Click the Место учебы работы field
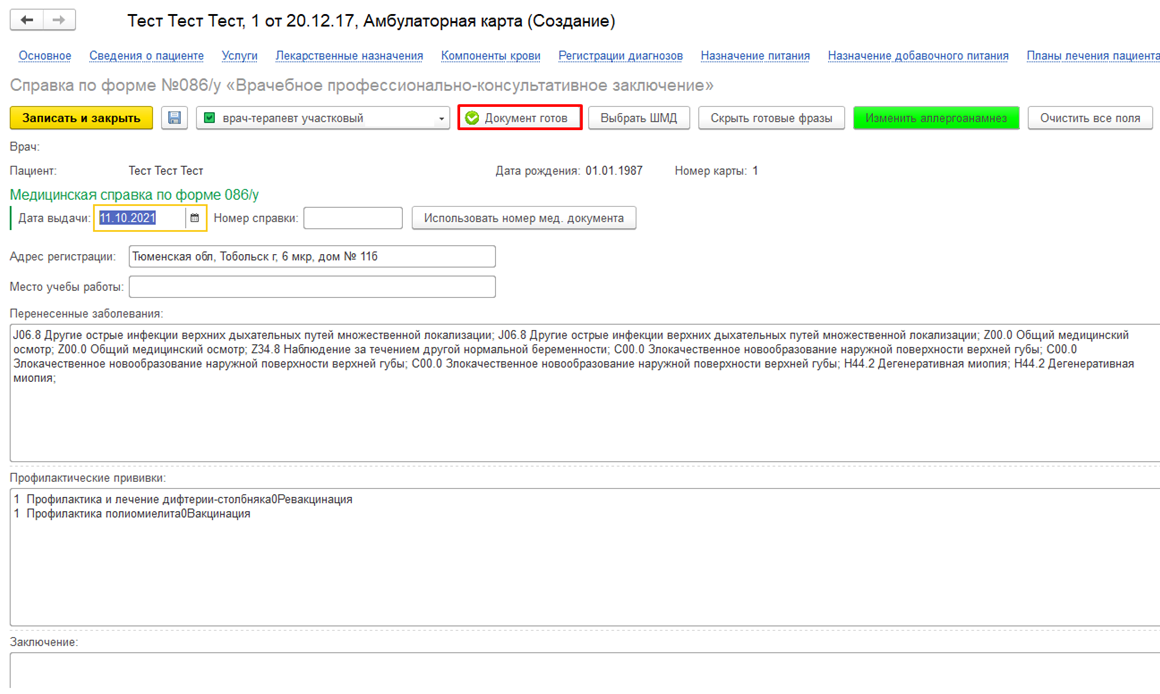Screen dimensions: 1160x694 point(312,287)
